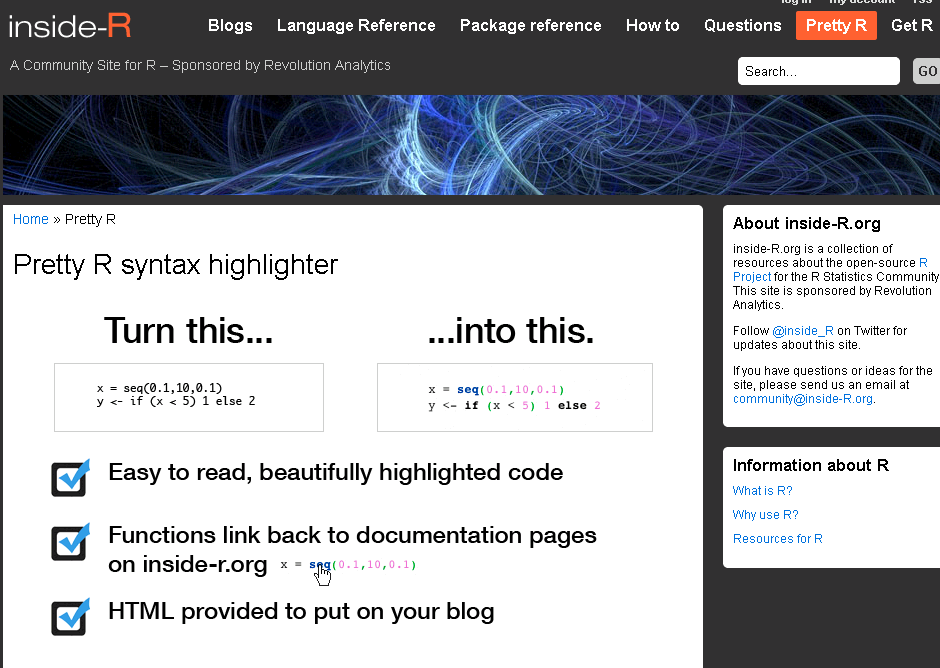Open the 'Why use R?' link
This screenshot has height=668, width=940.
765,515
